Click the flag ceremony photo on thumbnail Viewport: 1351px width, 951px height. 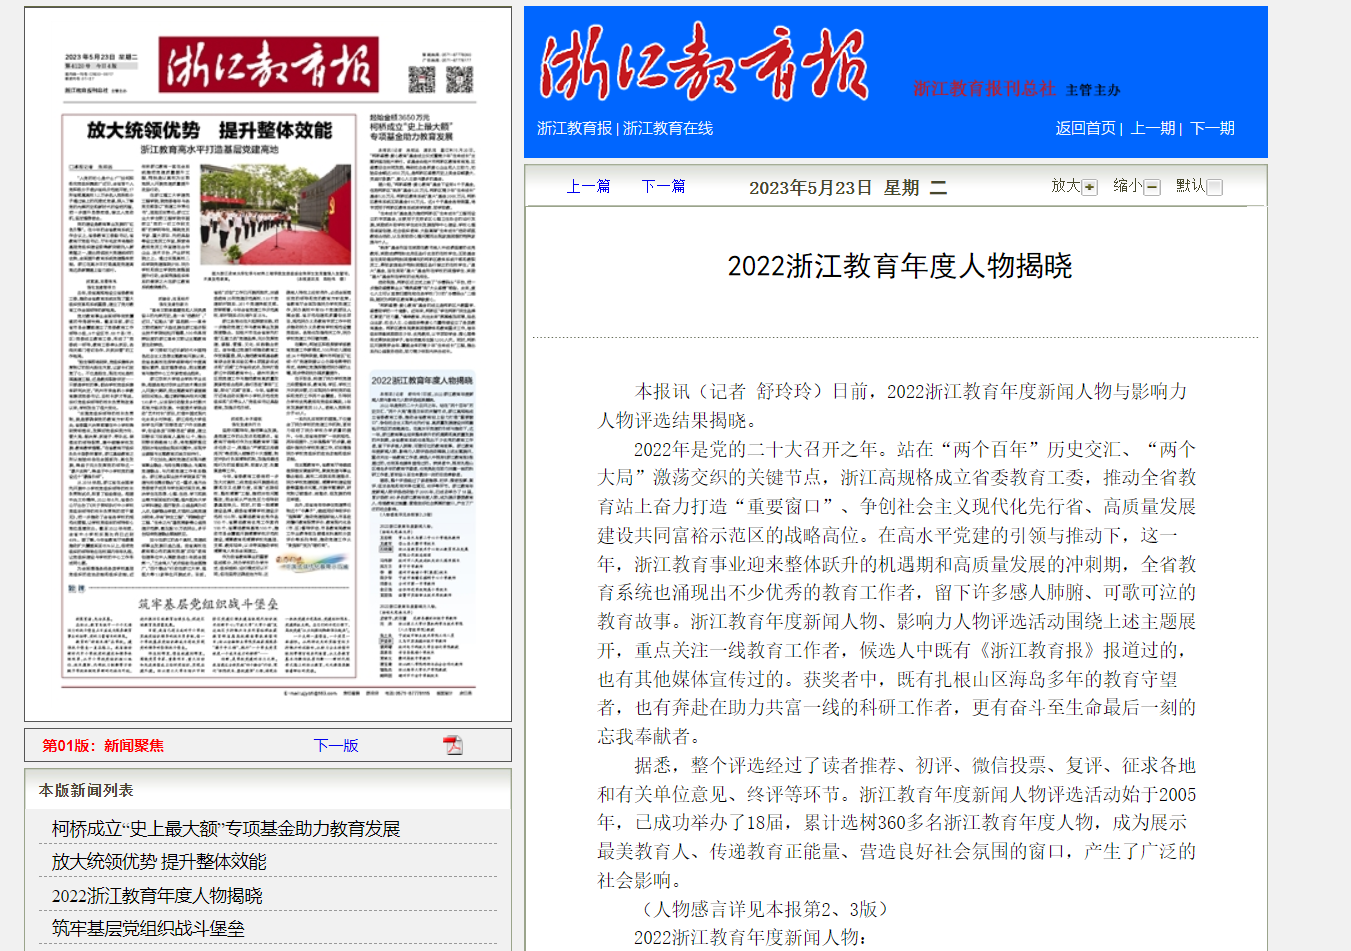tap(275, 215)
